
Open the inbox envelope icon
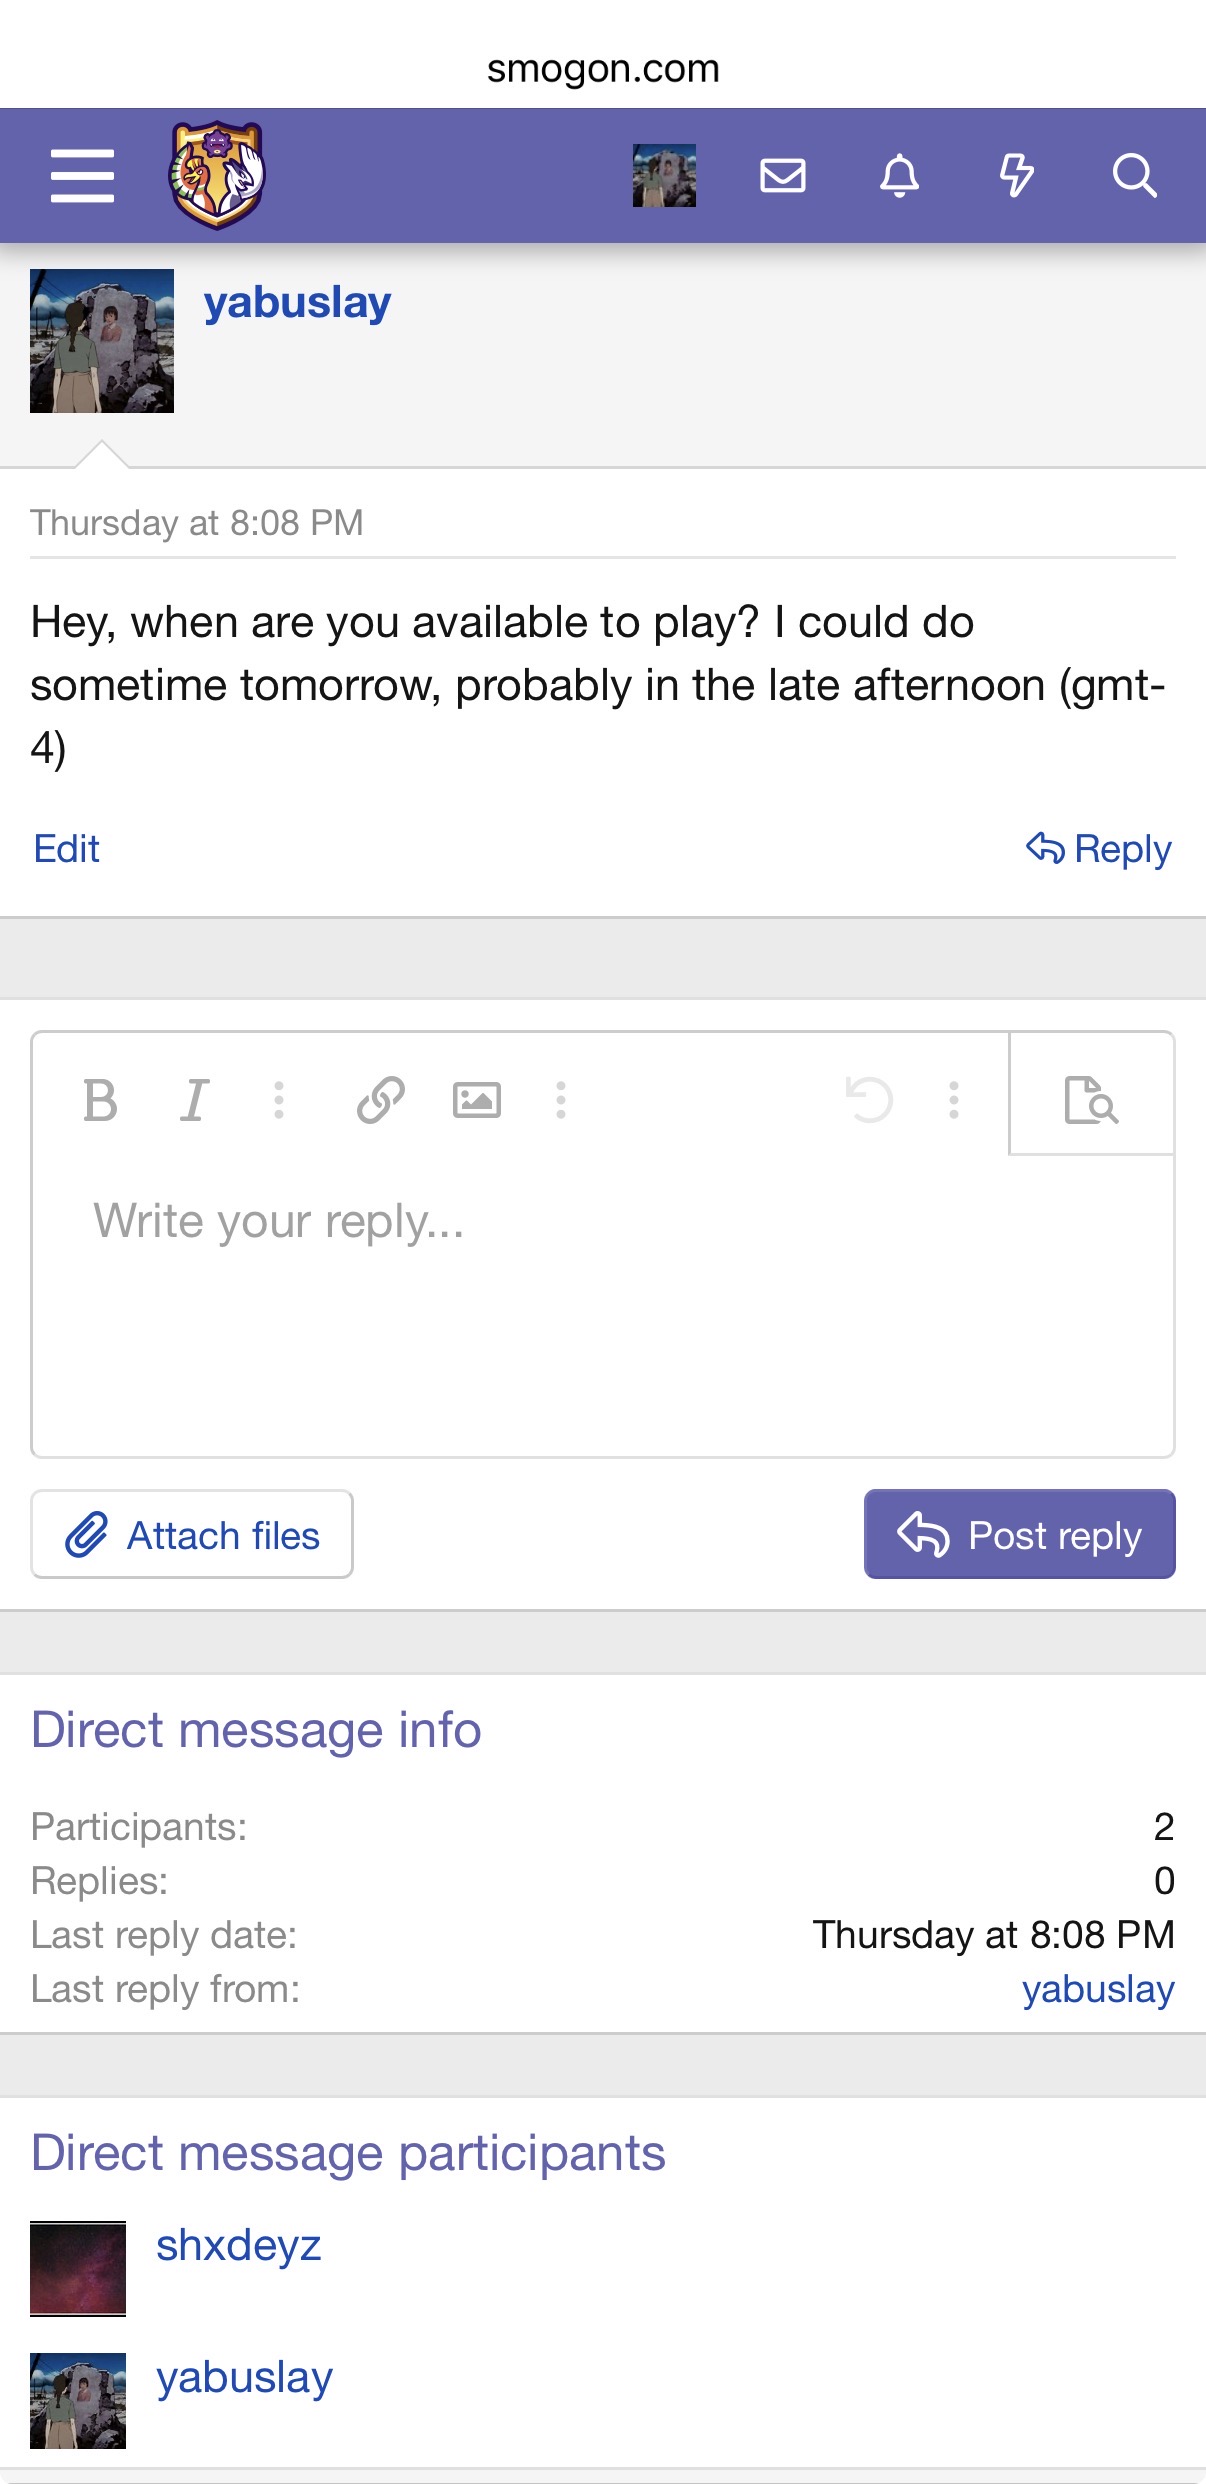782,176
